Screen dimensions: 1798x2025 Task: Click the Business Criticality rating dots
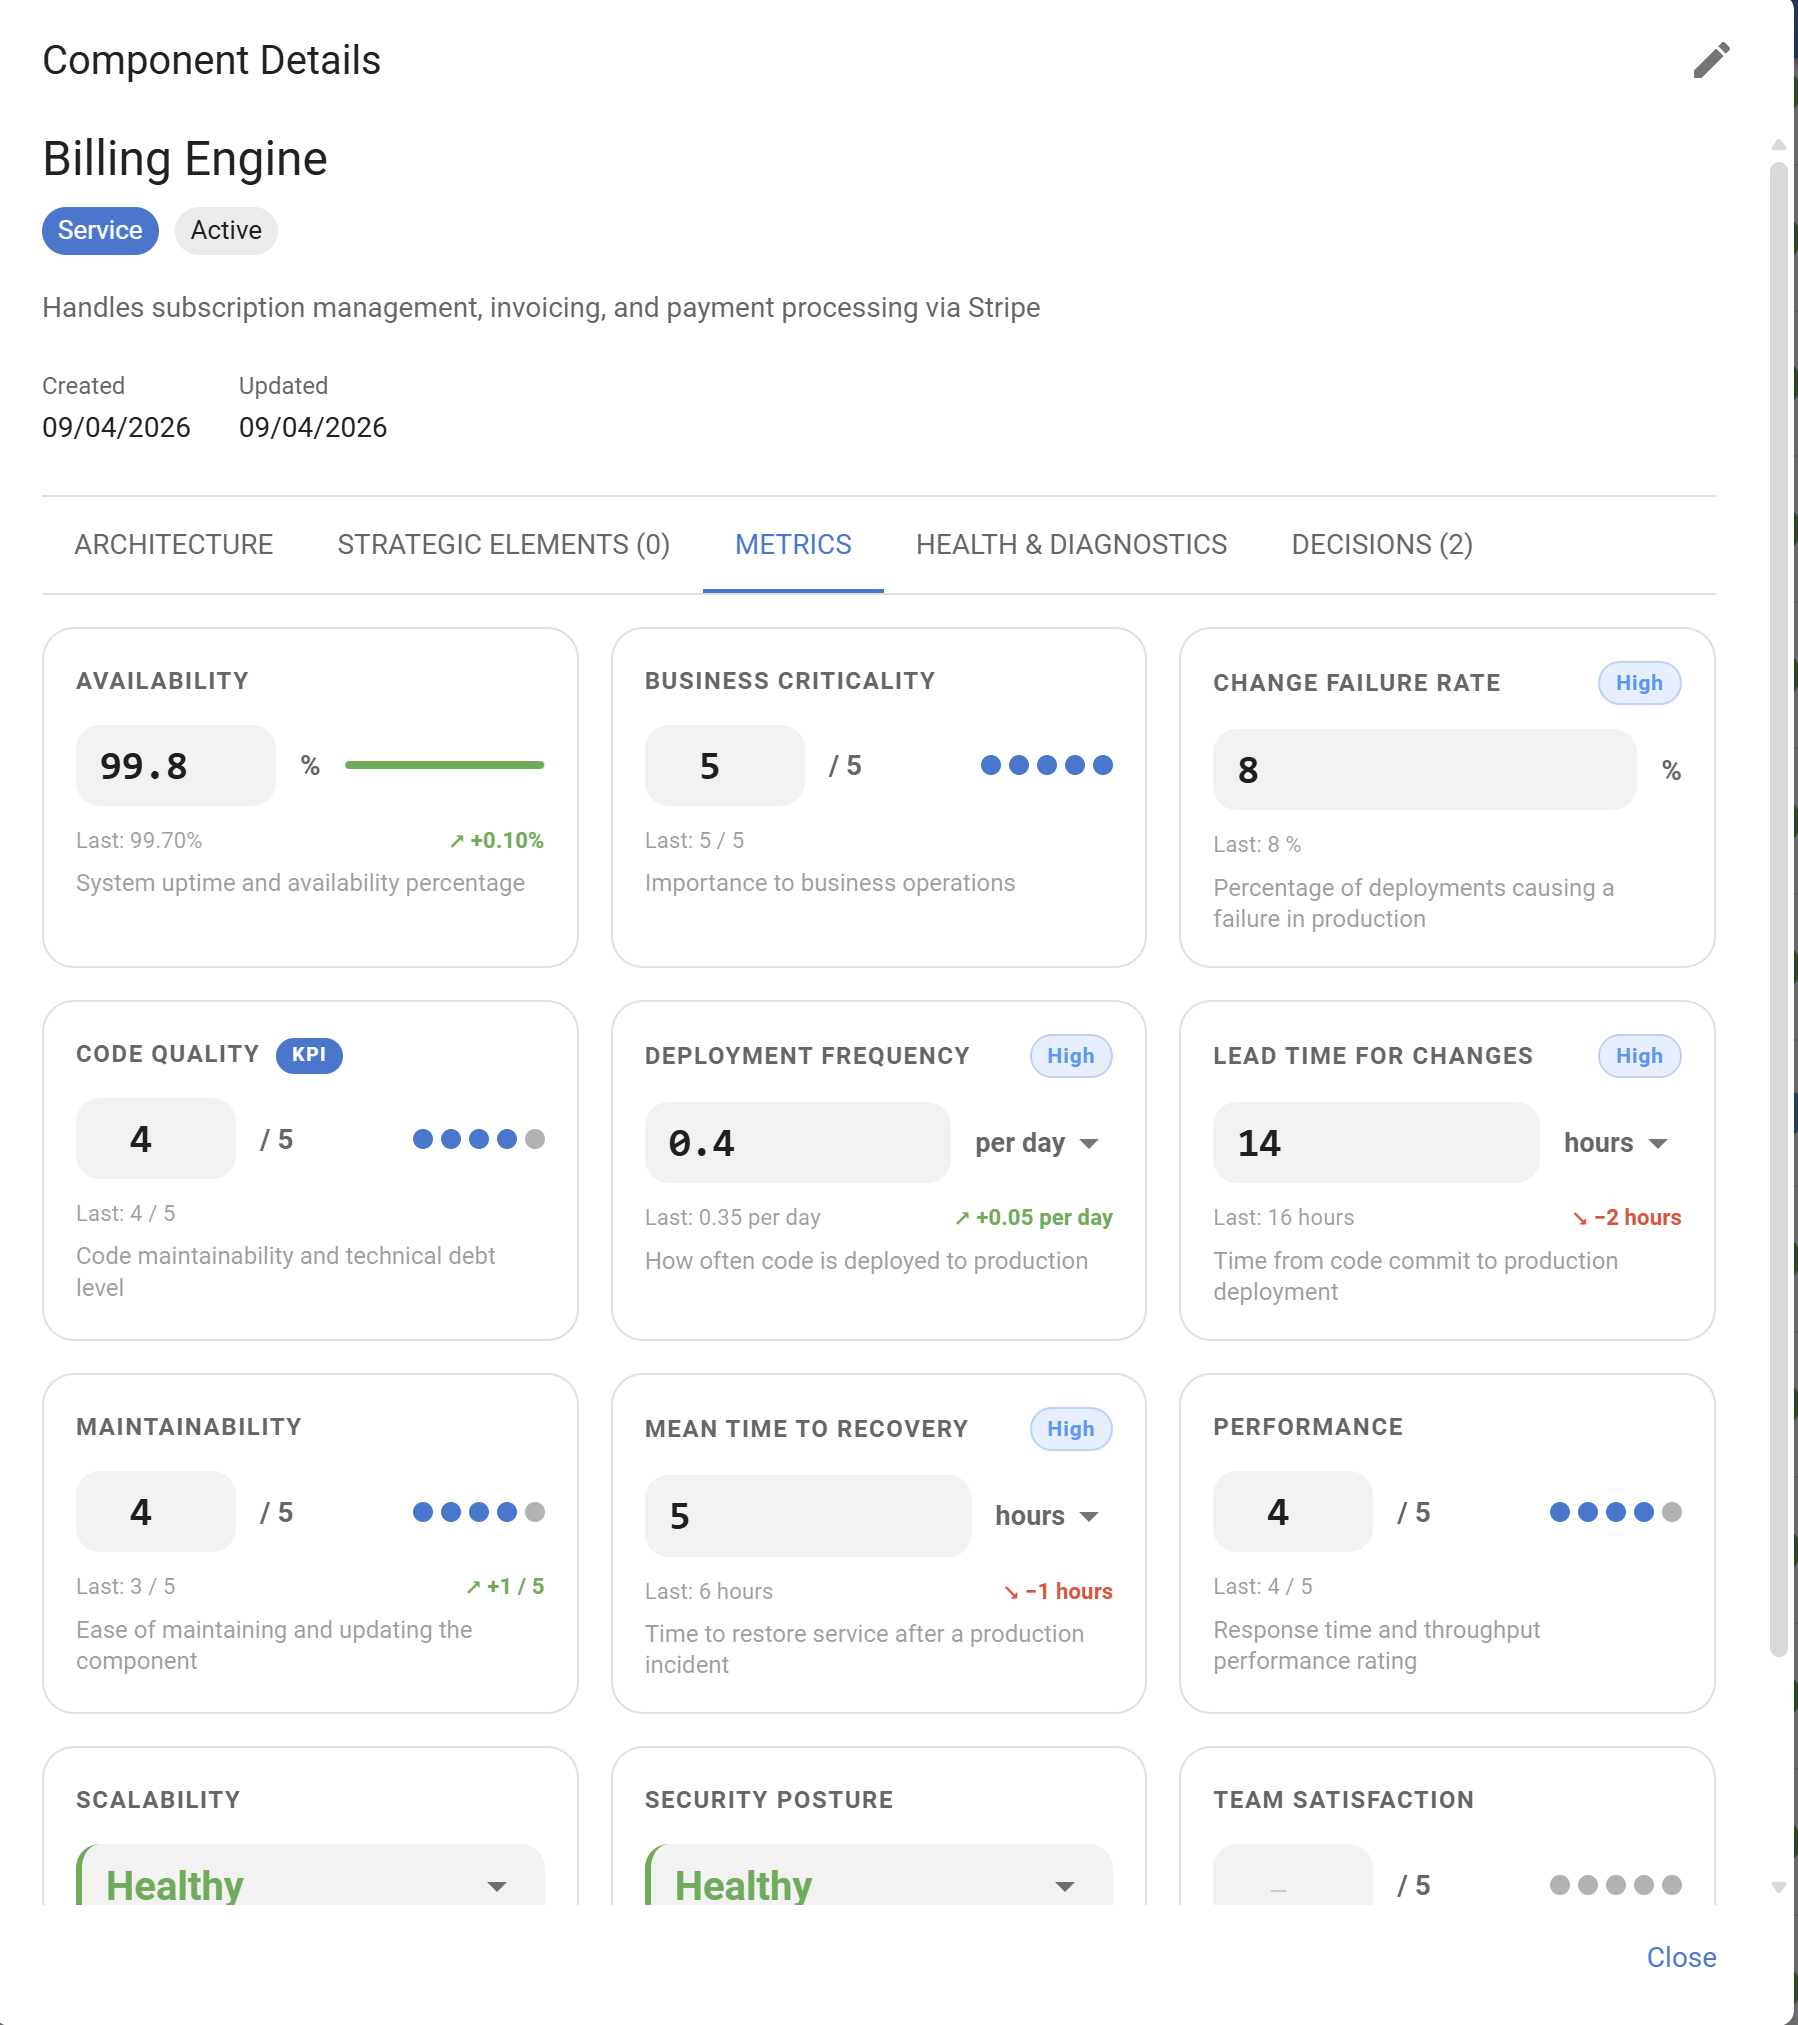click(1046, 765)
